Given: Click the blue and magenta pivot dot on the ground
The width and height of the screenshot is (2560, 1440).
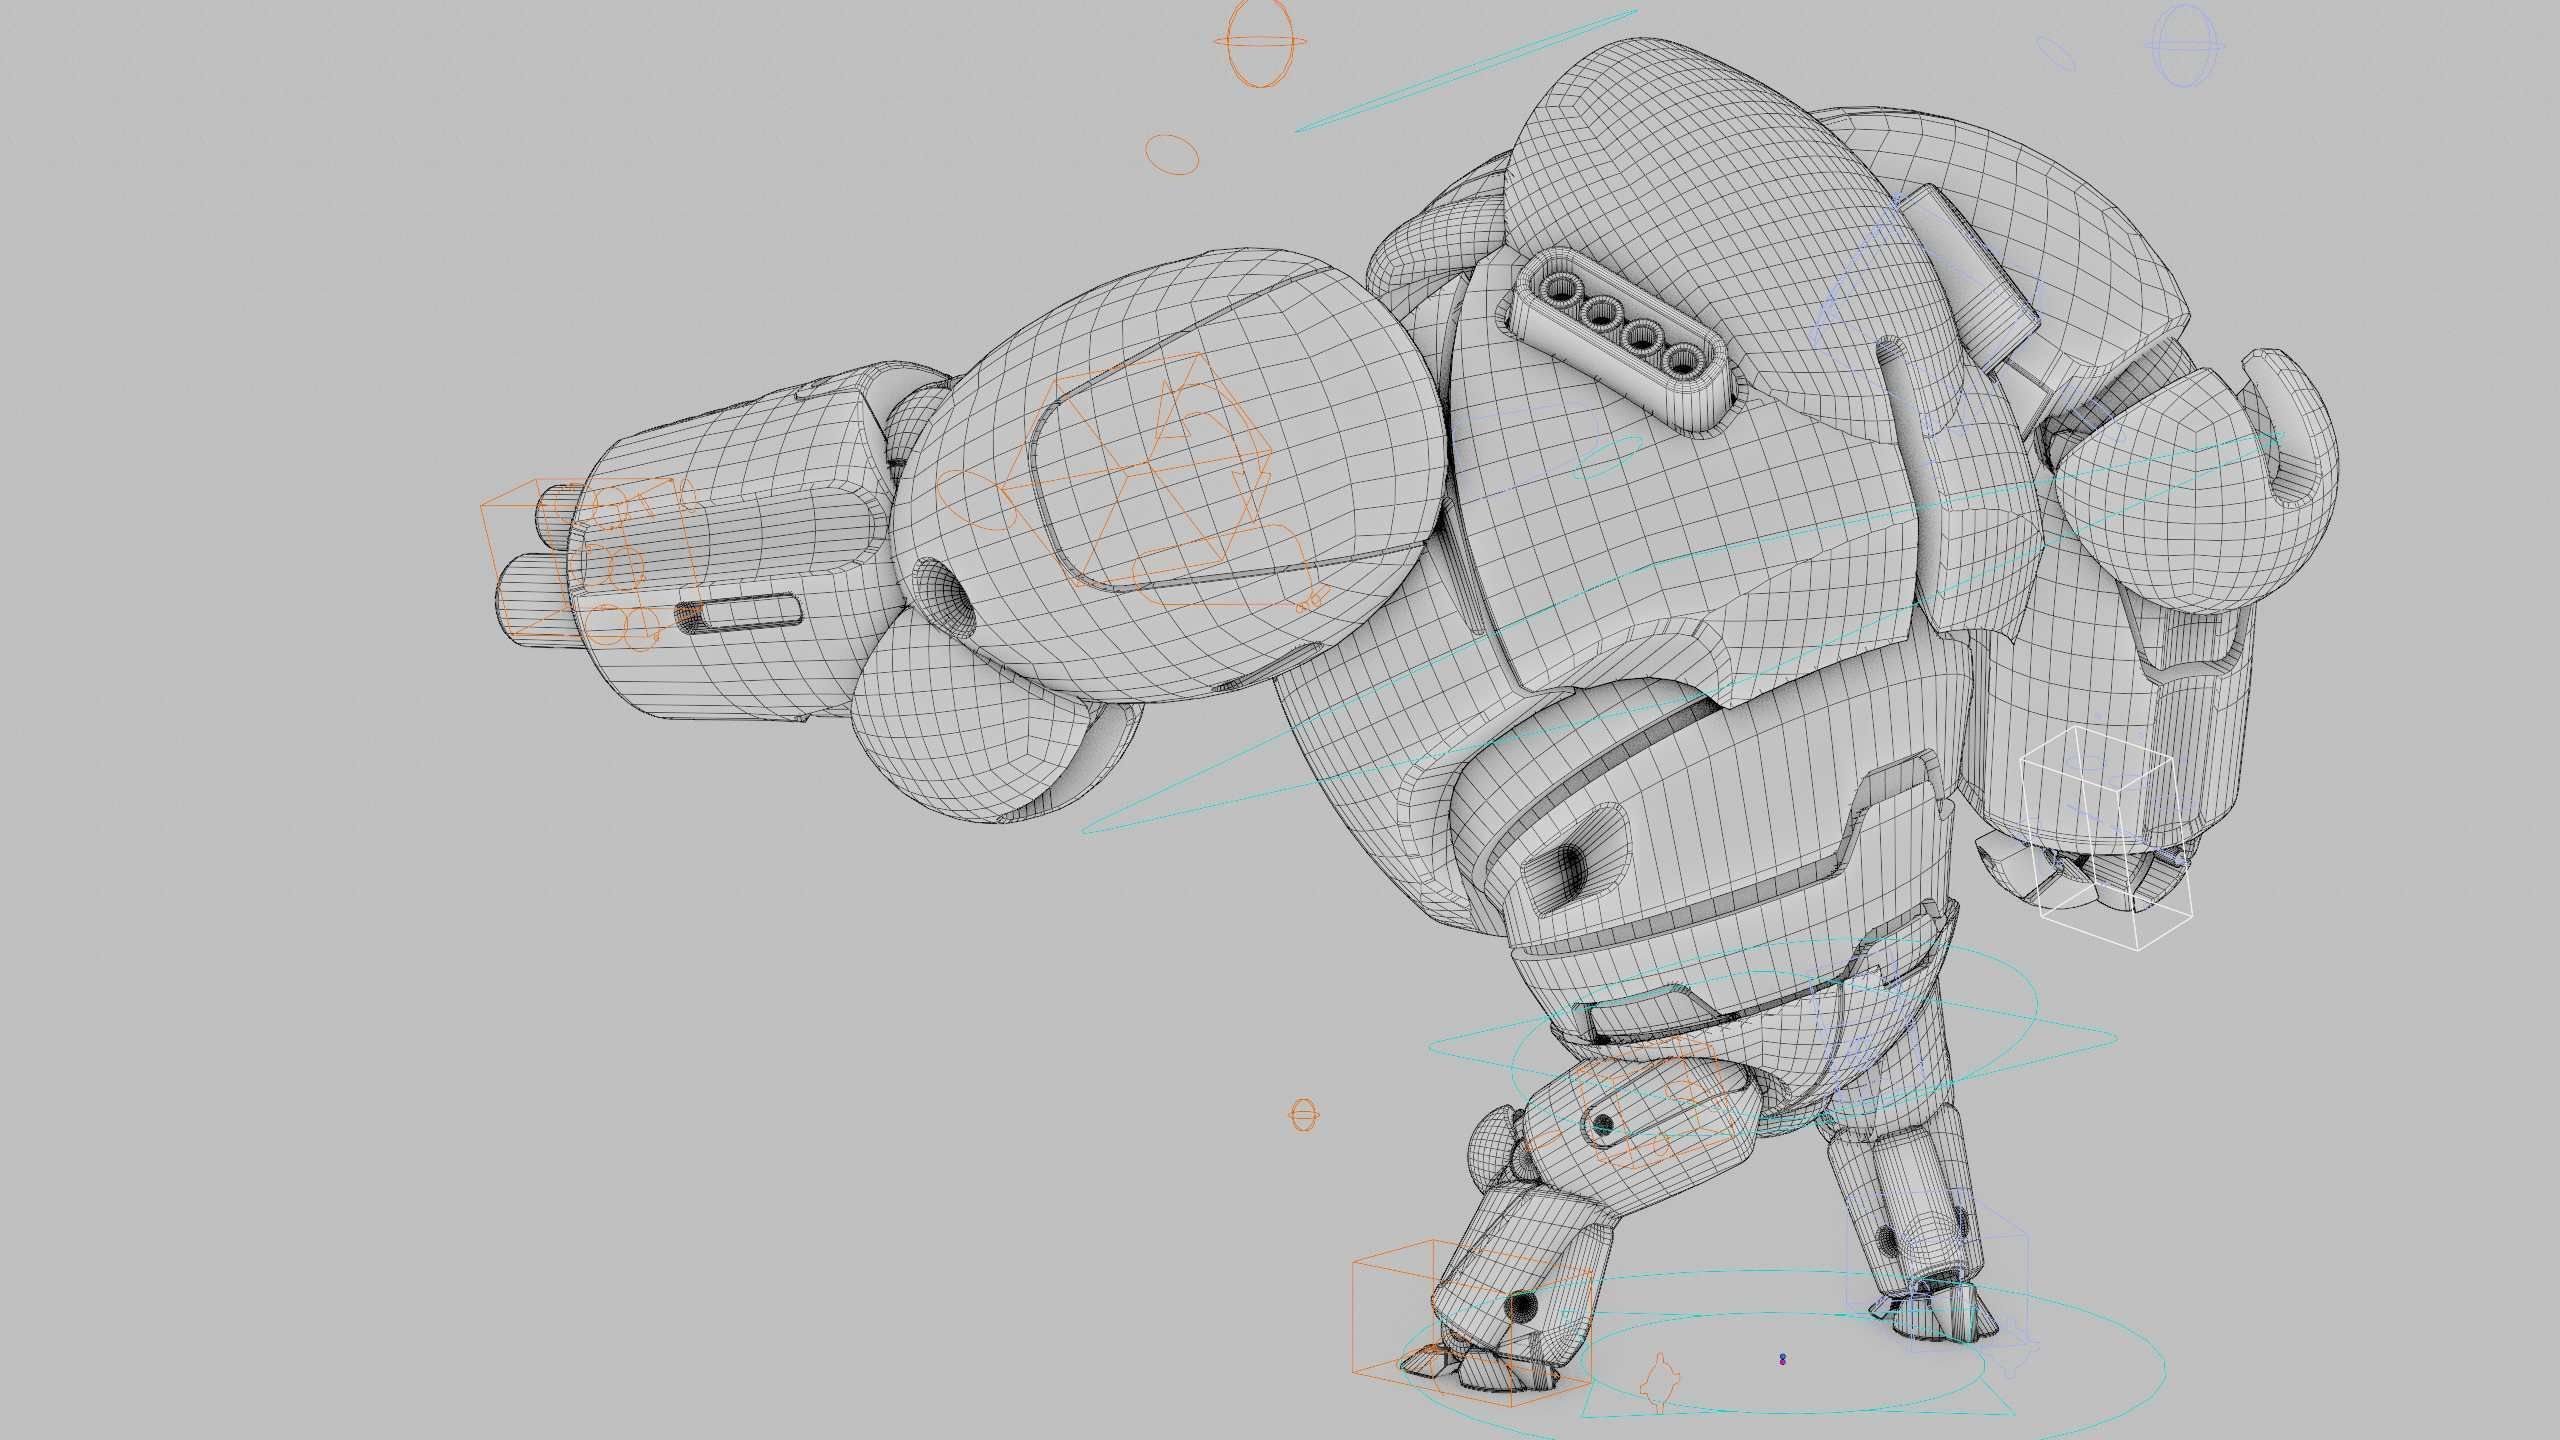Looking at the screenshot, I should [1782, 1359].
